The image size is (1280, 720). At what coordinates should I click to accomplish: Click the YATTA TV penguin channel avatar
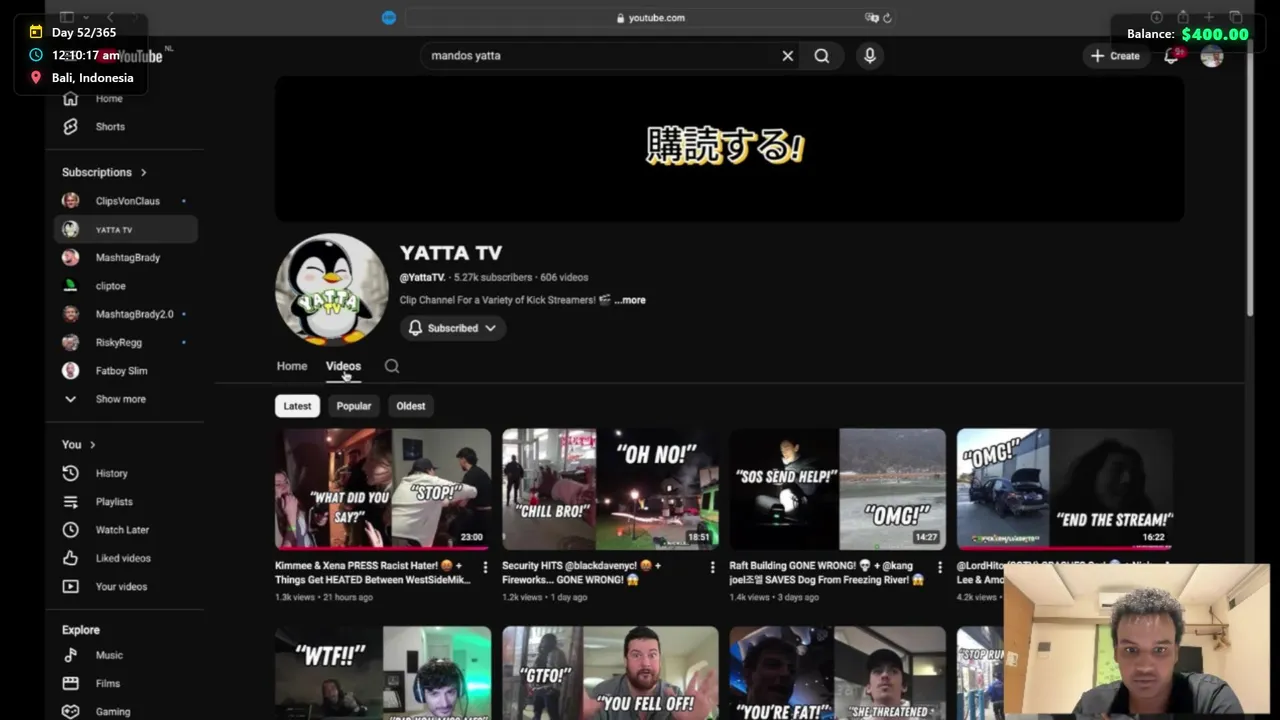tap(332, 290)
